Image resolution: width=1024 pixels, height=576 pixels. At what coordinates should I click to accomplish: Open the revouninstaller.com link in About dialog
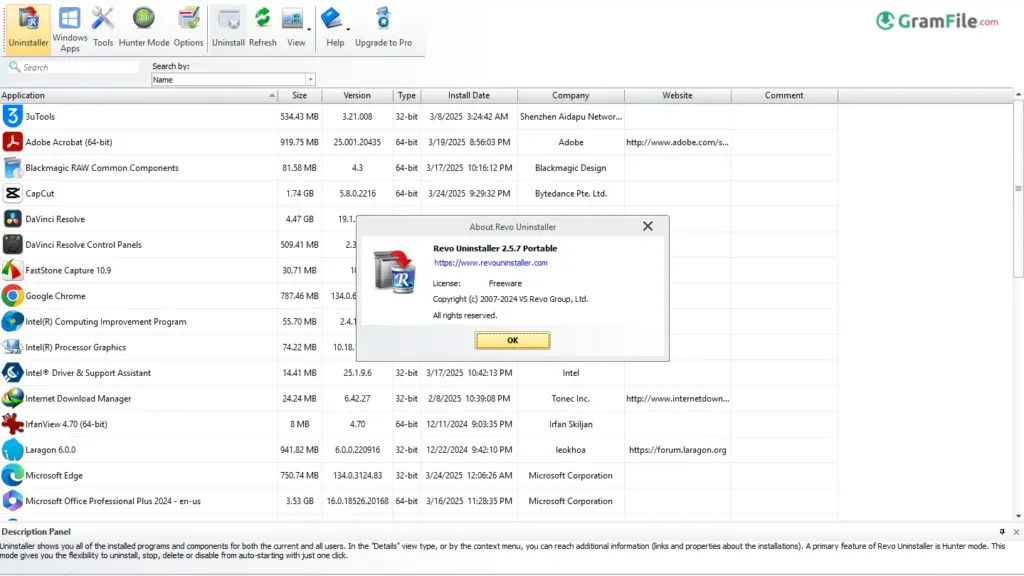point(490,263)
